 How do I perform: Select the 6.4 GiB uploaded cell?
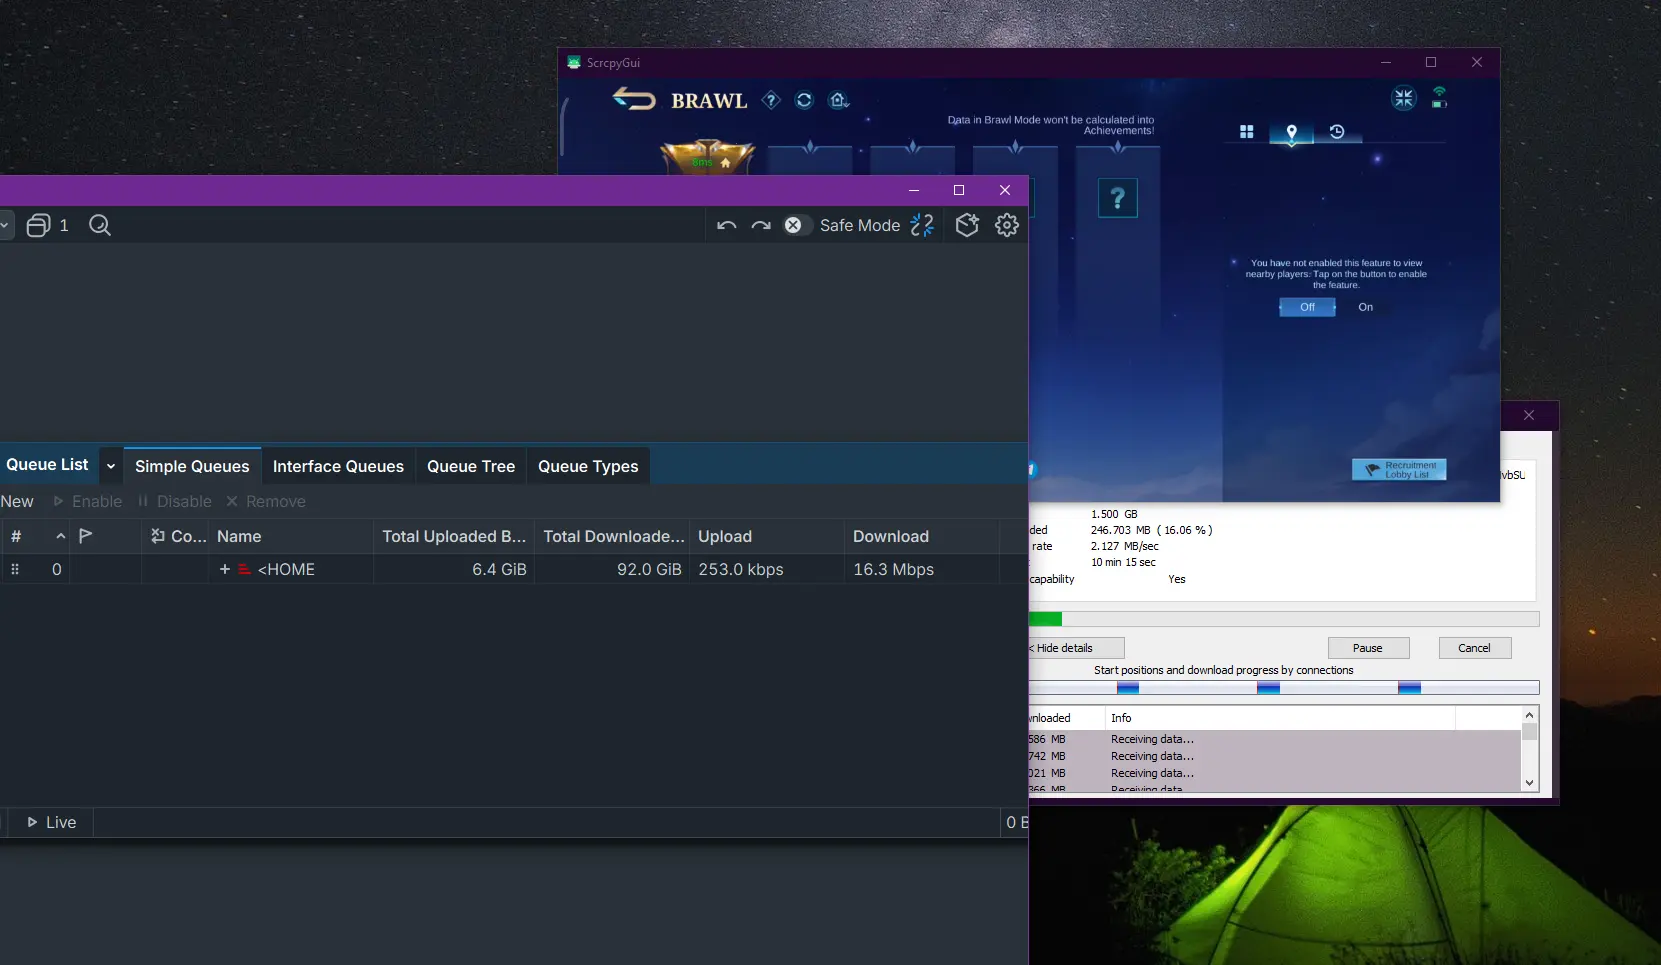pyautogui.click(x=455, y=569)
